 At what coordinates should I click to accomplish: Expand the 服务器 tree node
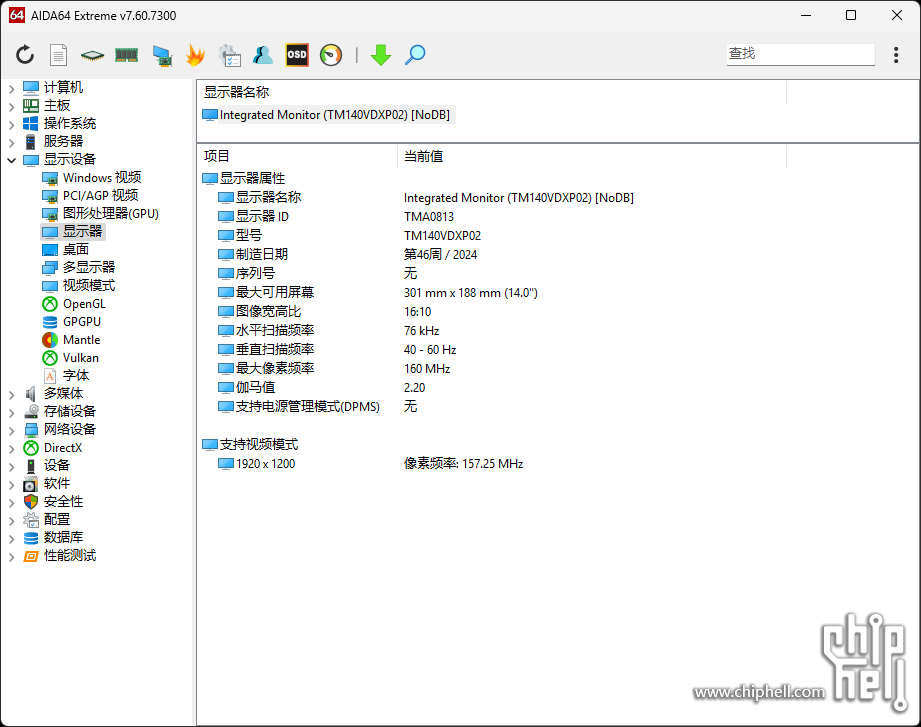point(12,143)
